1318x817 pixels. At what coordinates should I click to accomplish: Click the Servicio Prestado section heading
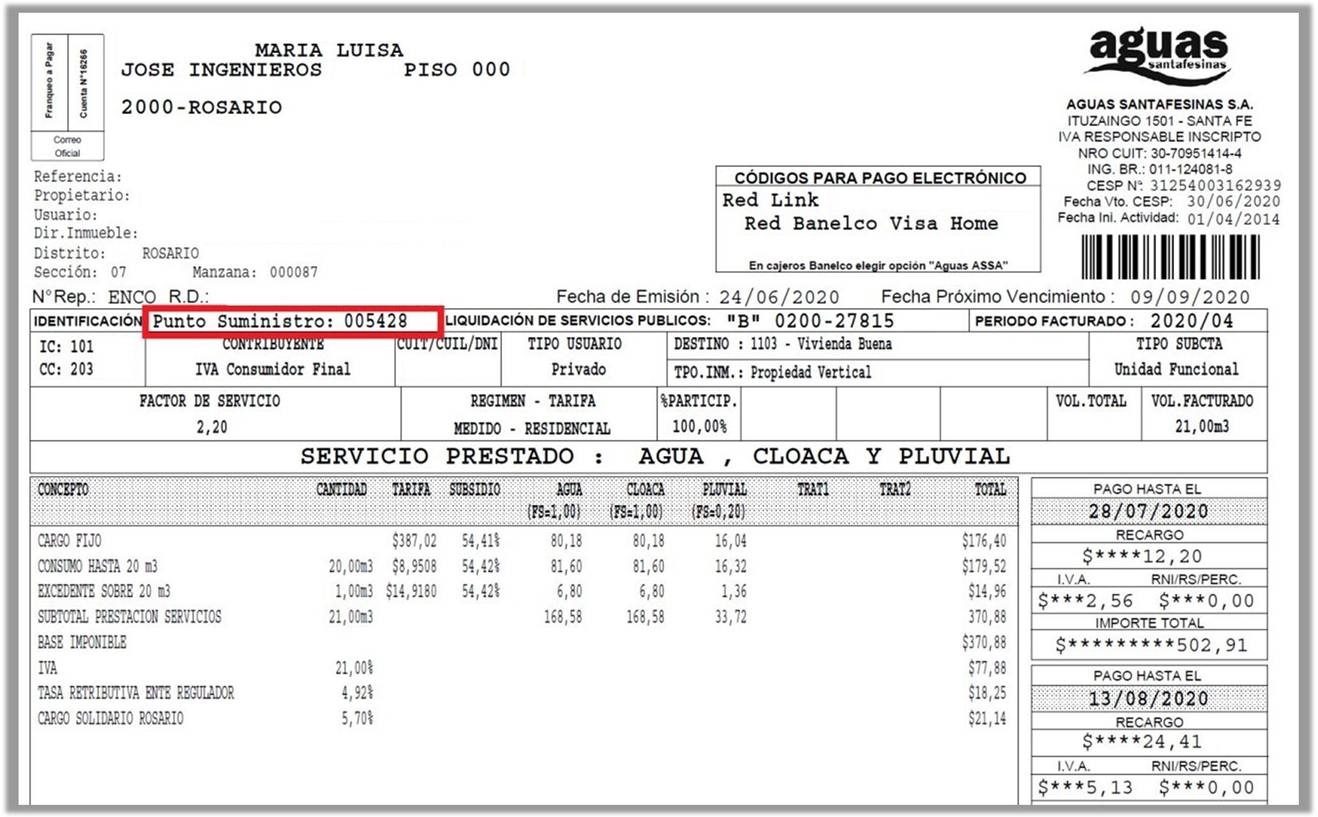tap(655, 457)
